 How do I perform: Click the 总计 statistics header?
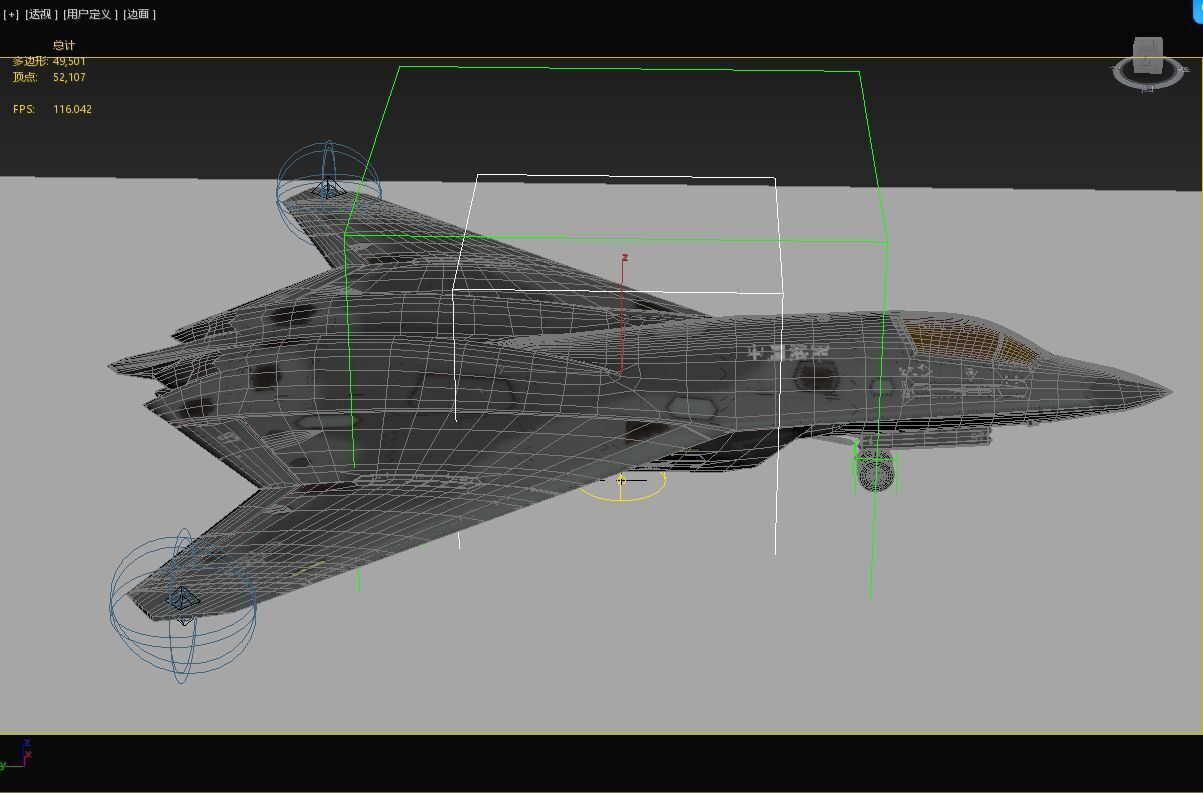tap(64, 45)
